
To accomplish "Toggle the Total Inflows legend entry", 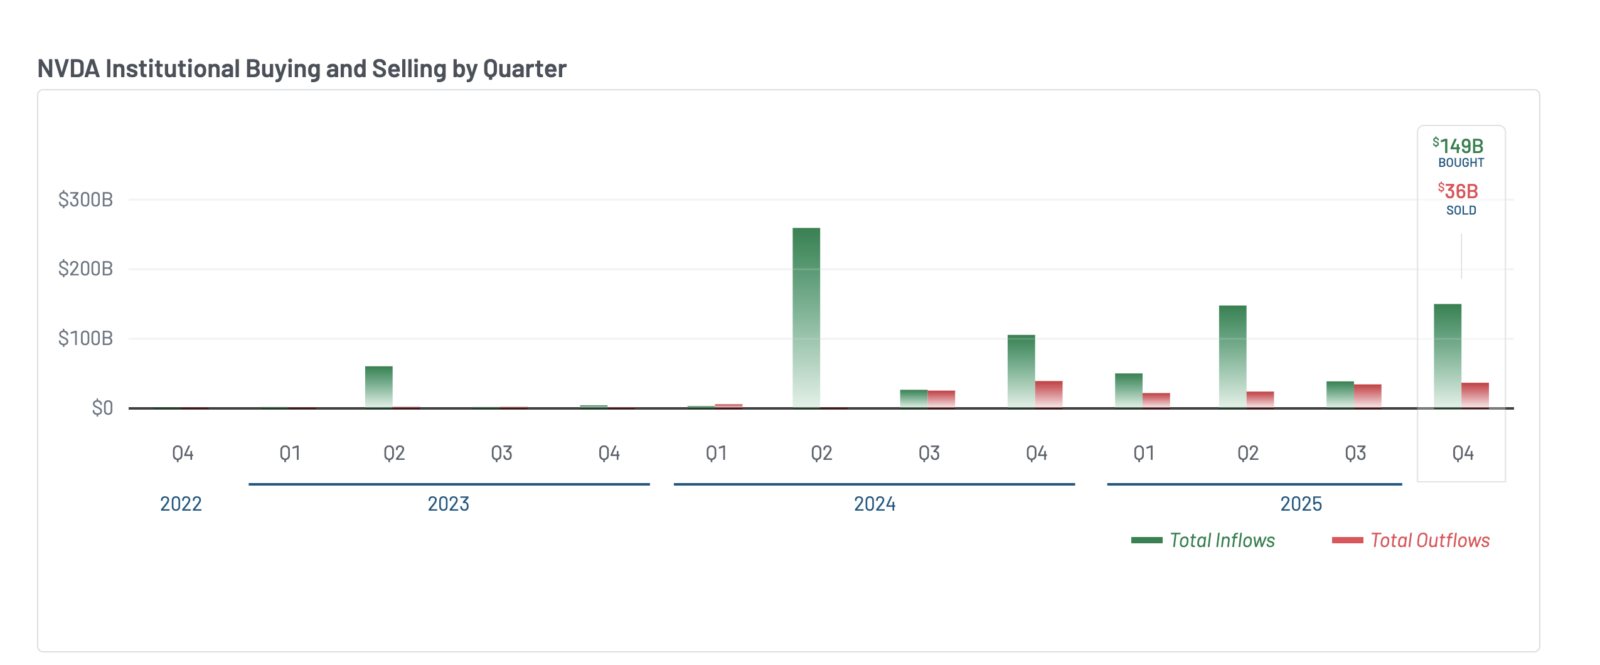I will coord(1203,540).
